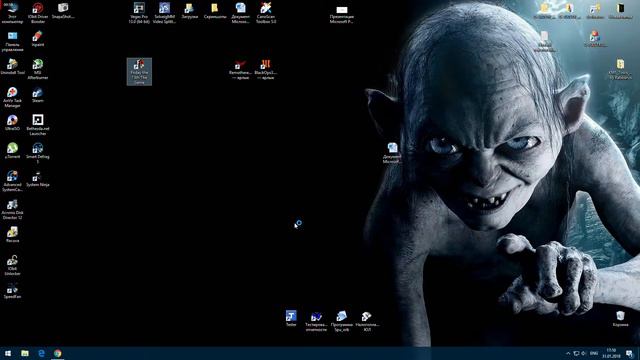Open the Корзина recycle bin
This screenshot has height=360, width=640.
[620, 319]
